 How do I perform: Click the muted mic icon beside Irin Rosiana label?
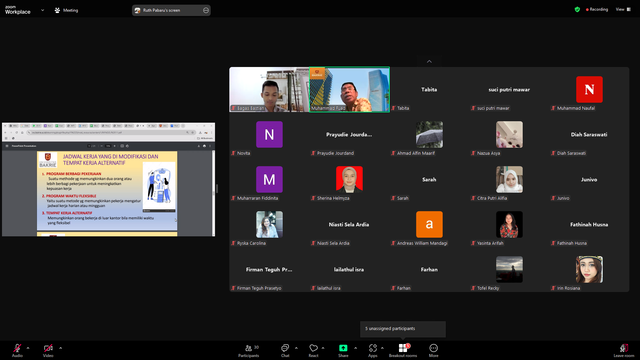553,288
